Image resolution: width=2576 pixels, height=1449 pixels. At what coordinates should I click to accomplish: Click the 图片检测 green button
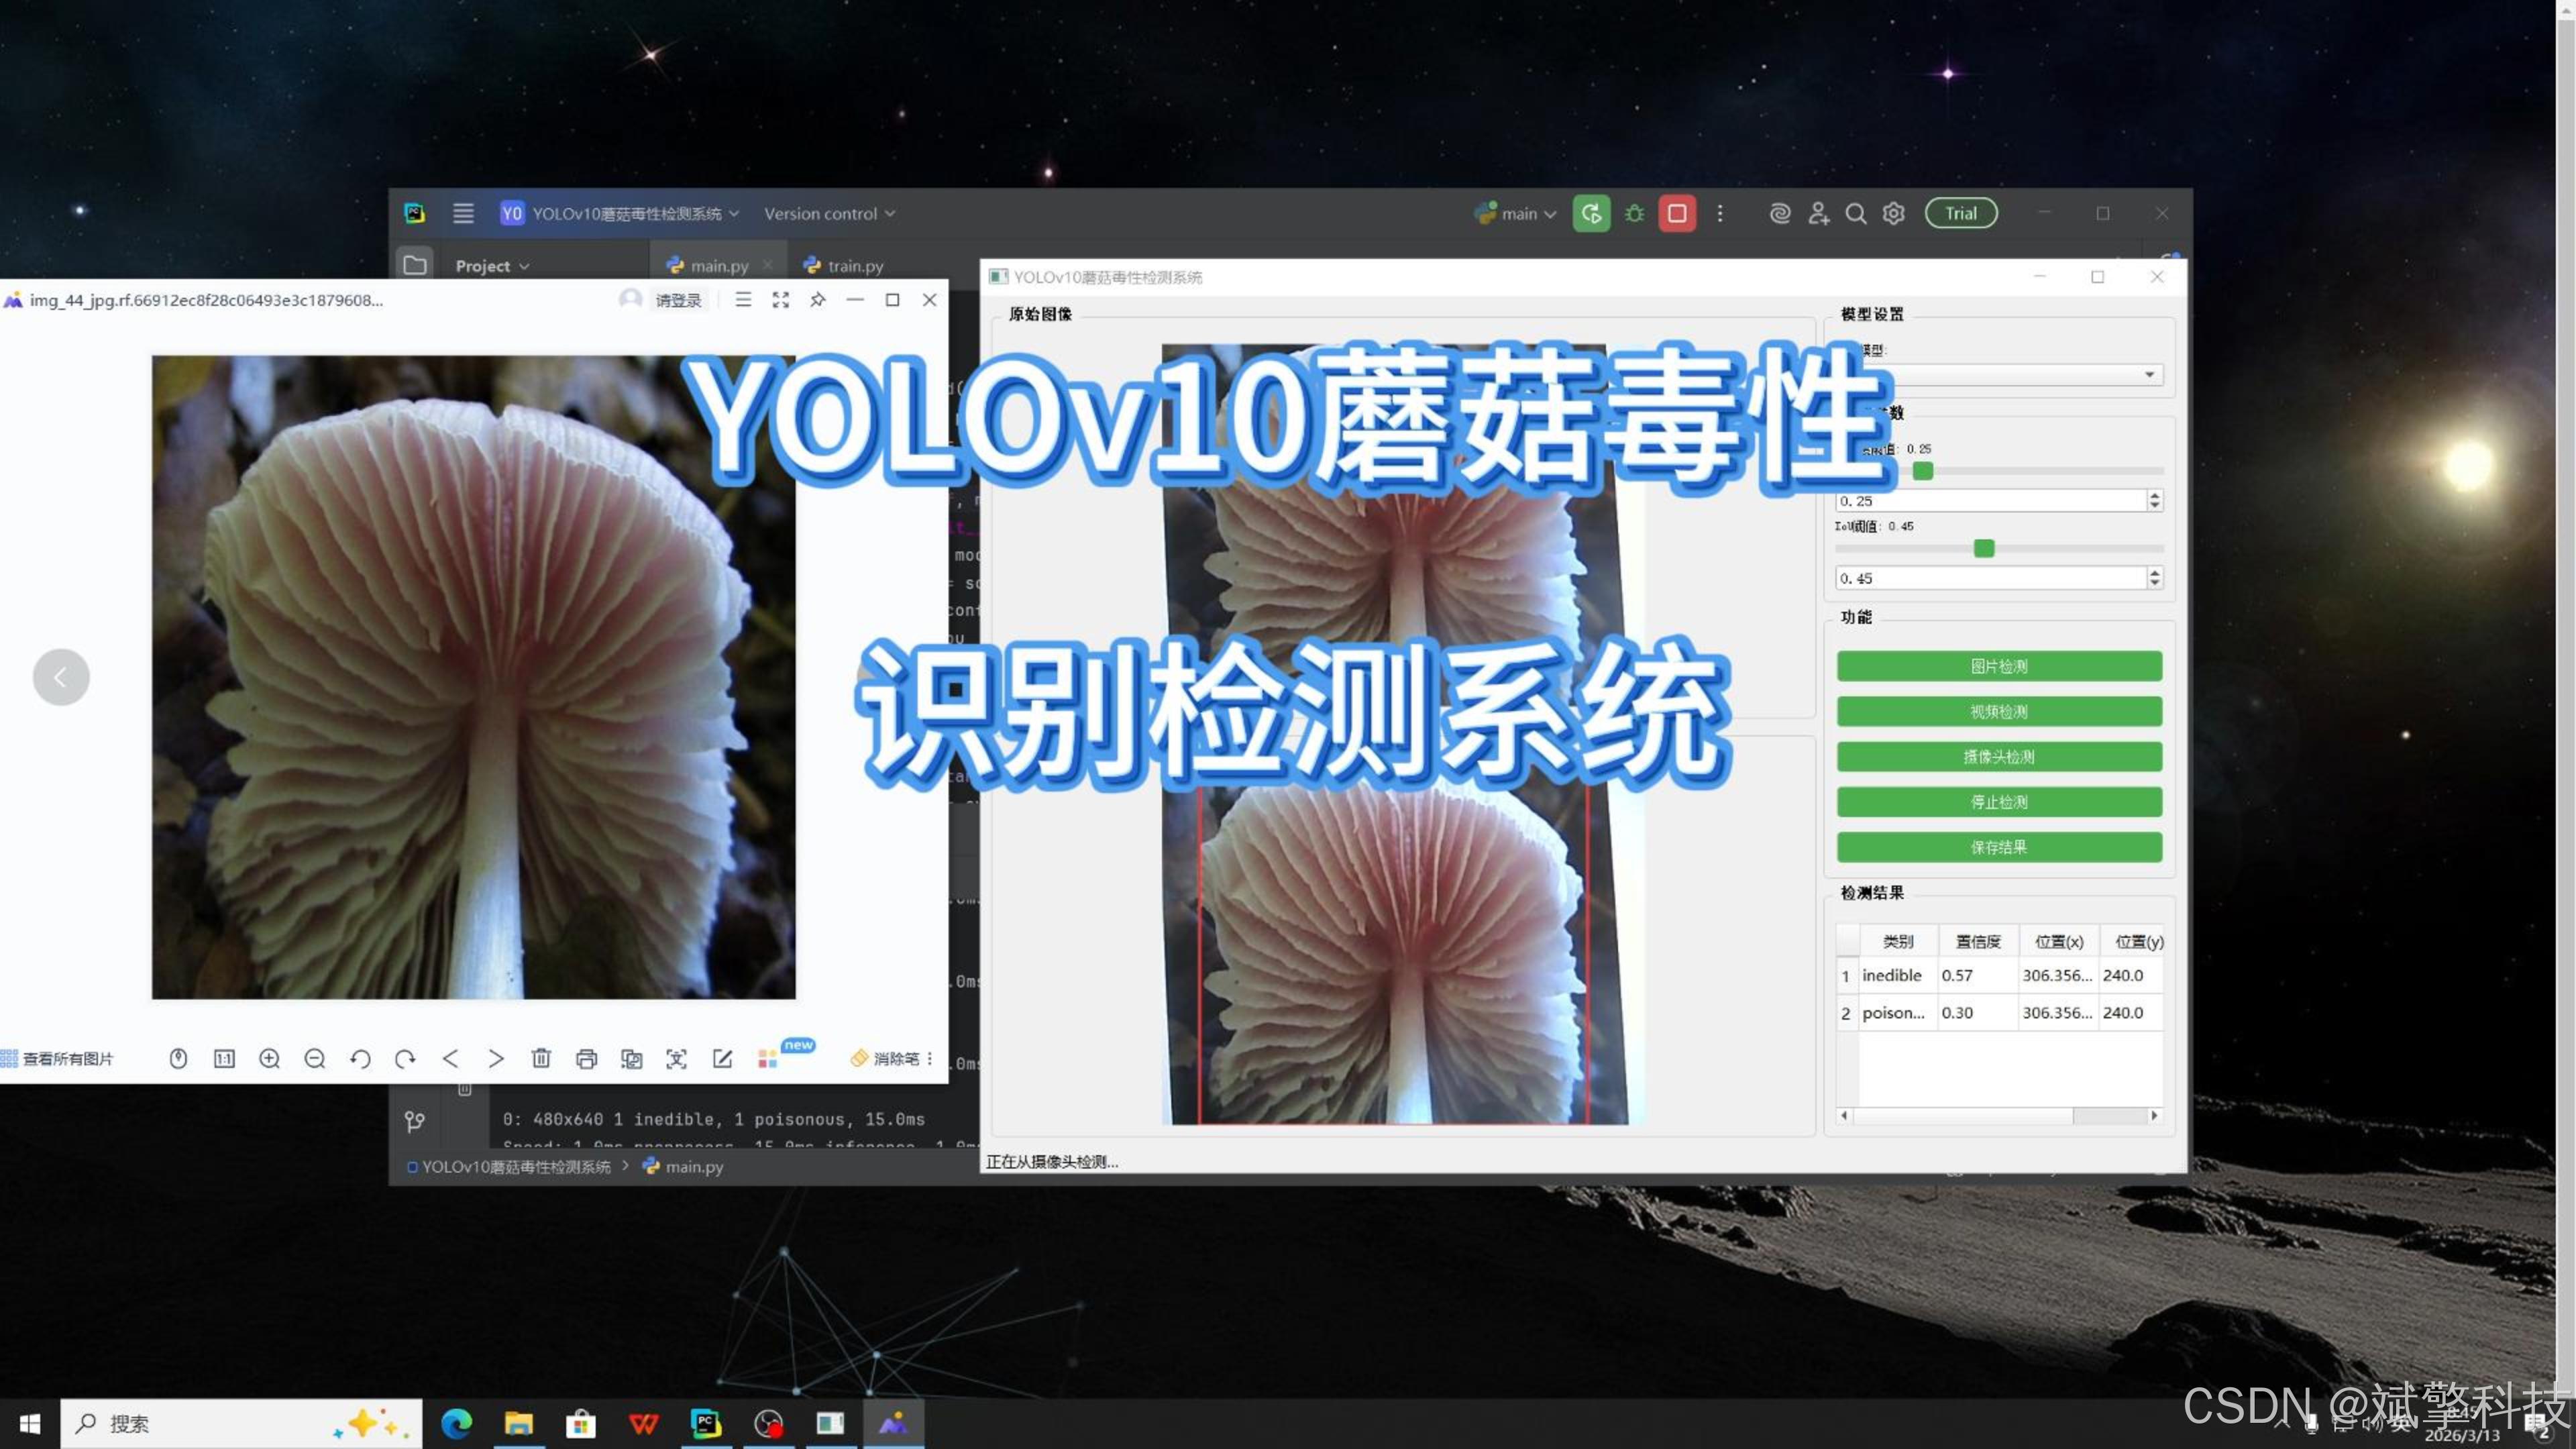(1998, 666)
